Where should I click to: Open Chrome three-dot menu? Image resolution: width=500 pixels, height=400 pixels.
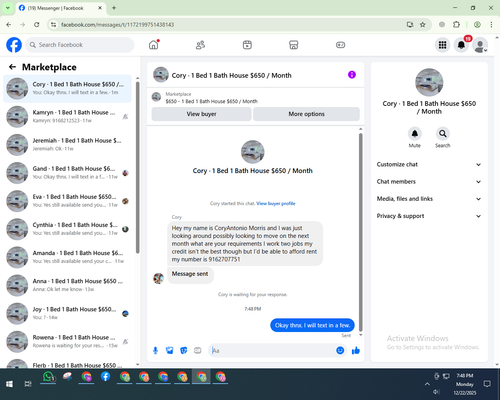click(491, 25)
